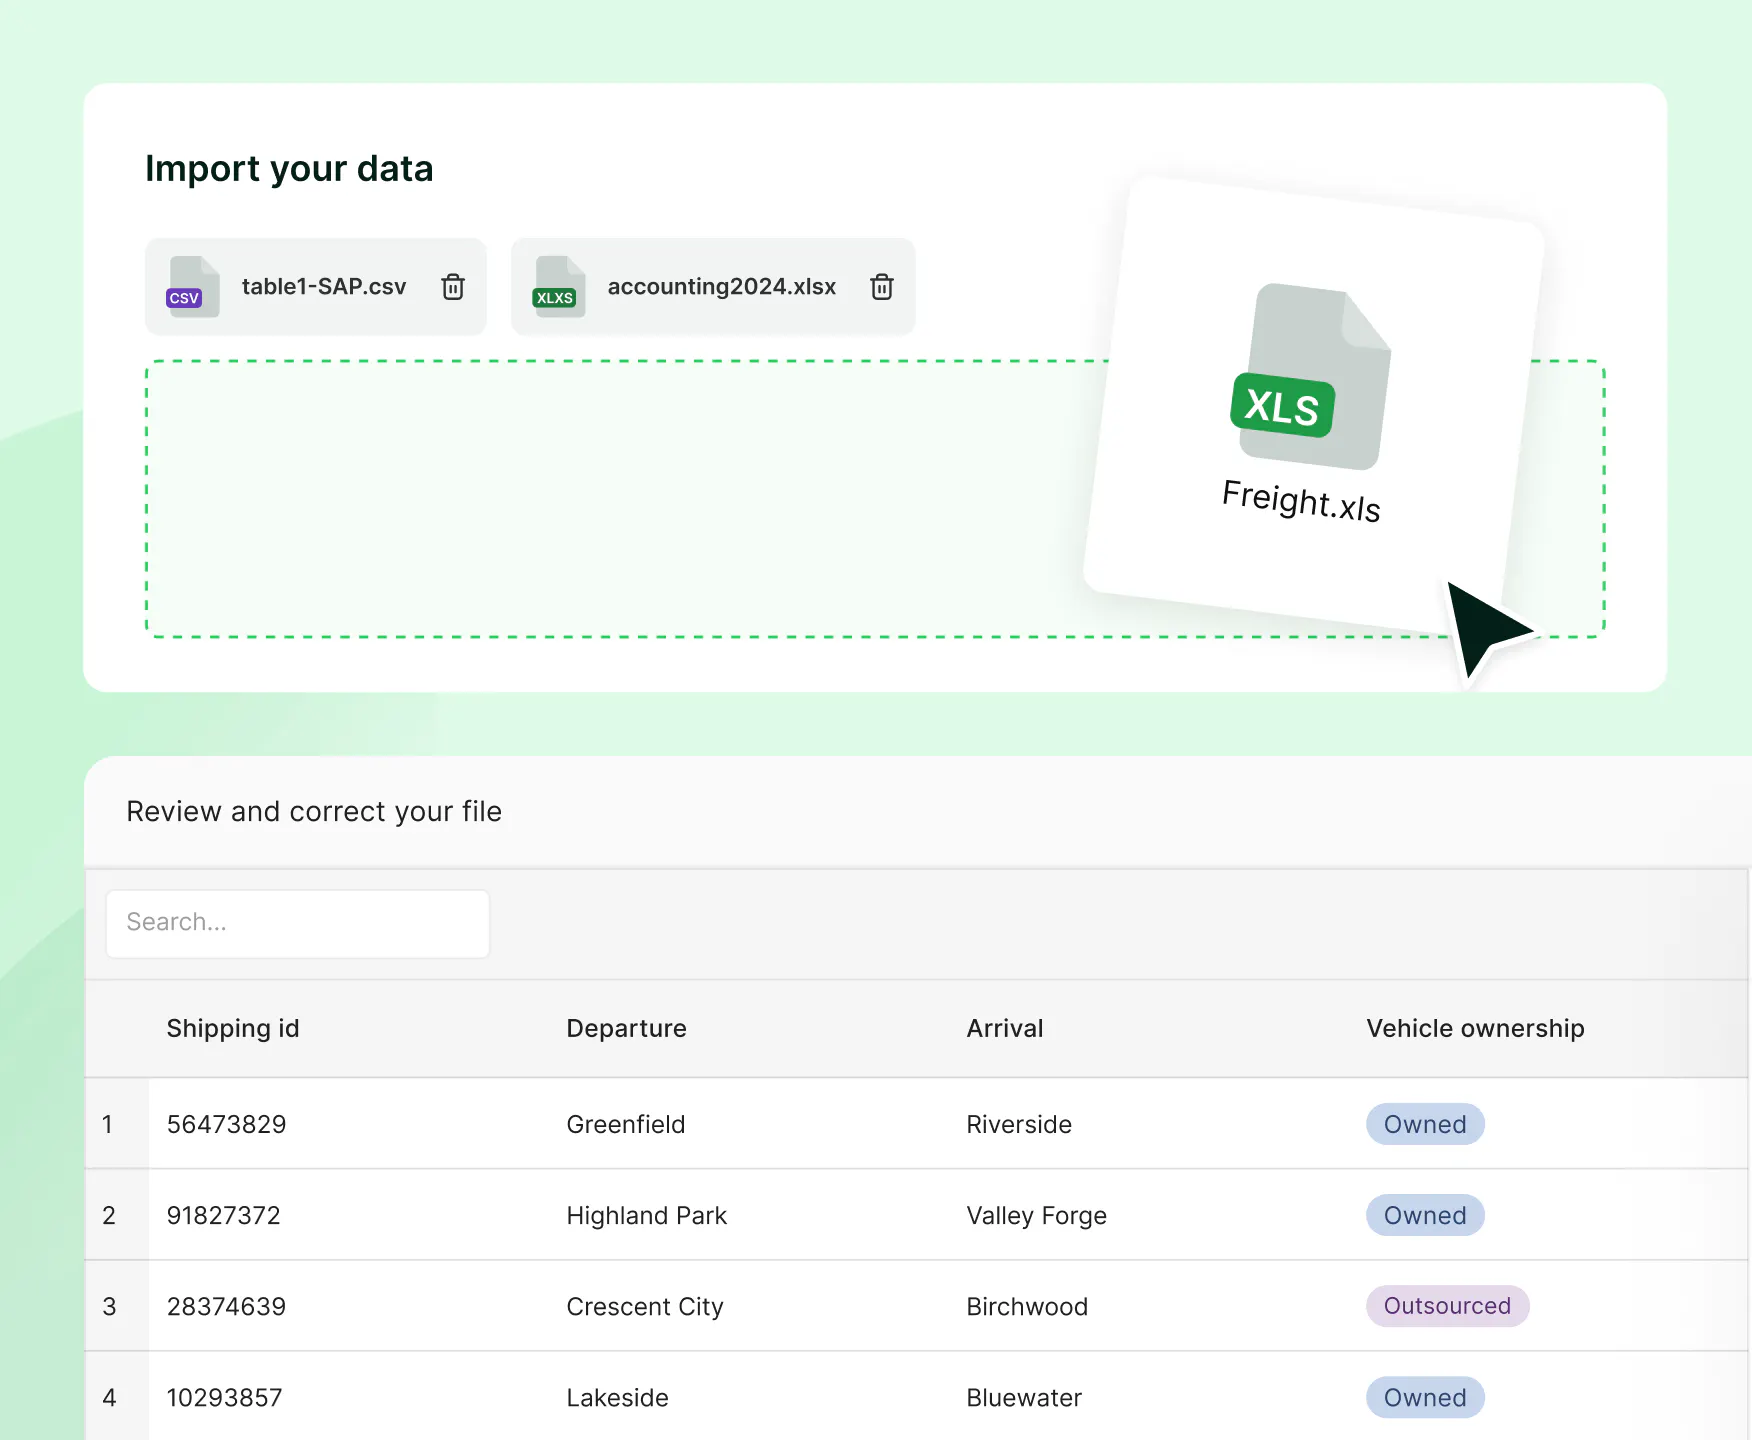The width and height of the screenshot is (1752, 1440).
Task: Click the XLXS file type icon
Action: click(558, 288)
